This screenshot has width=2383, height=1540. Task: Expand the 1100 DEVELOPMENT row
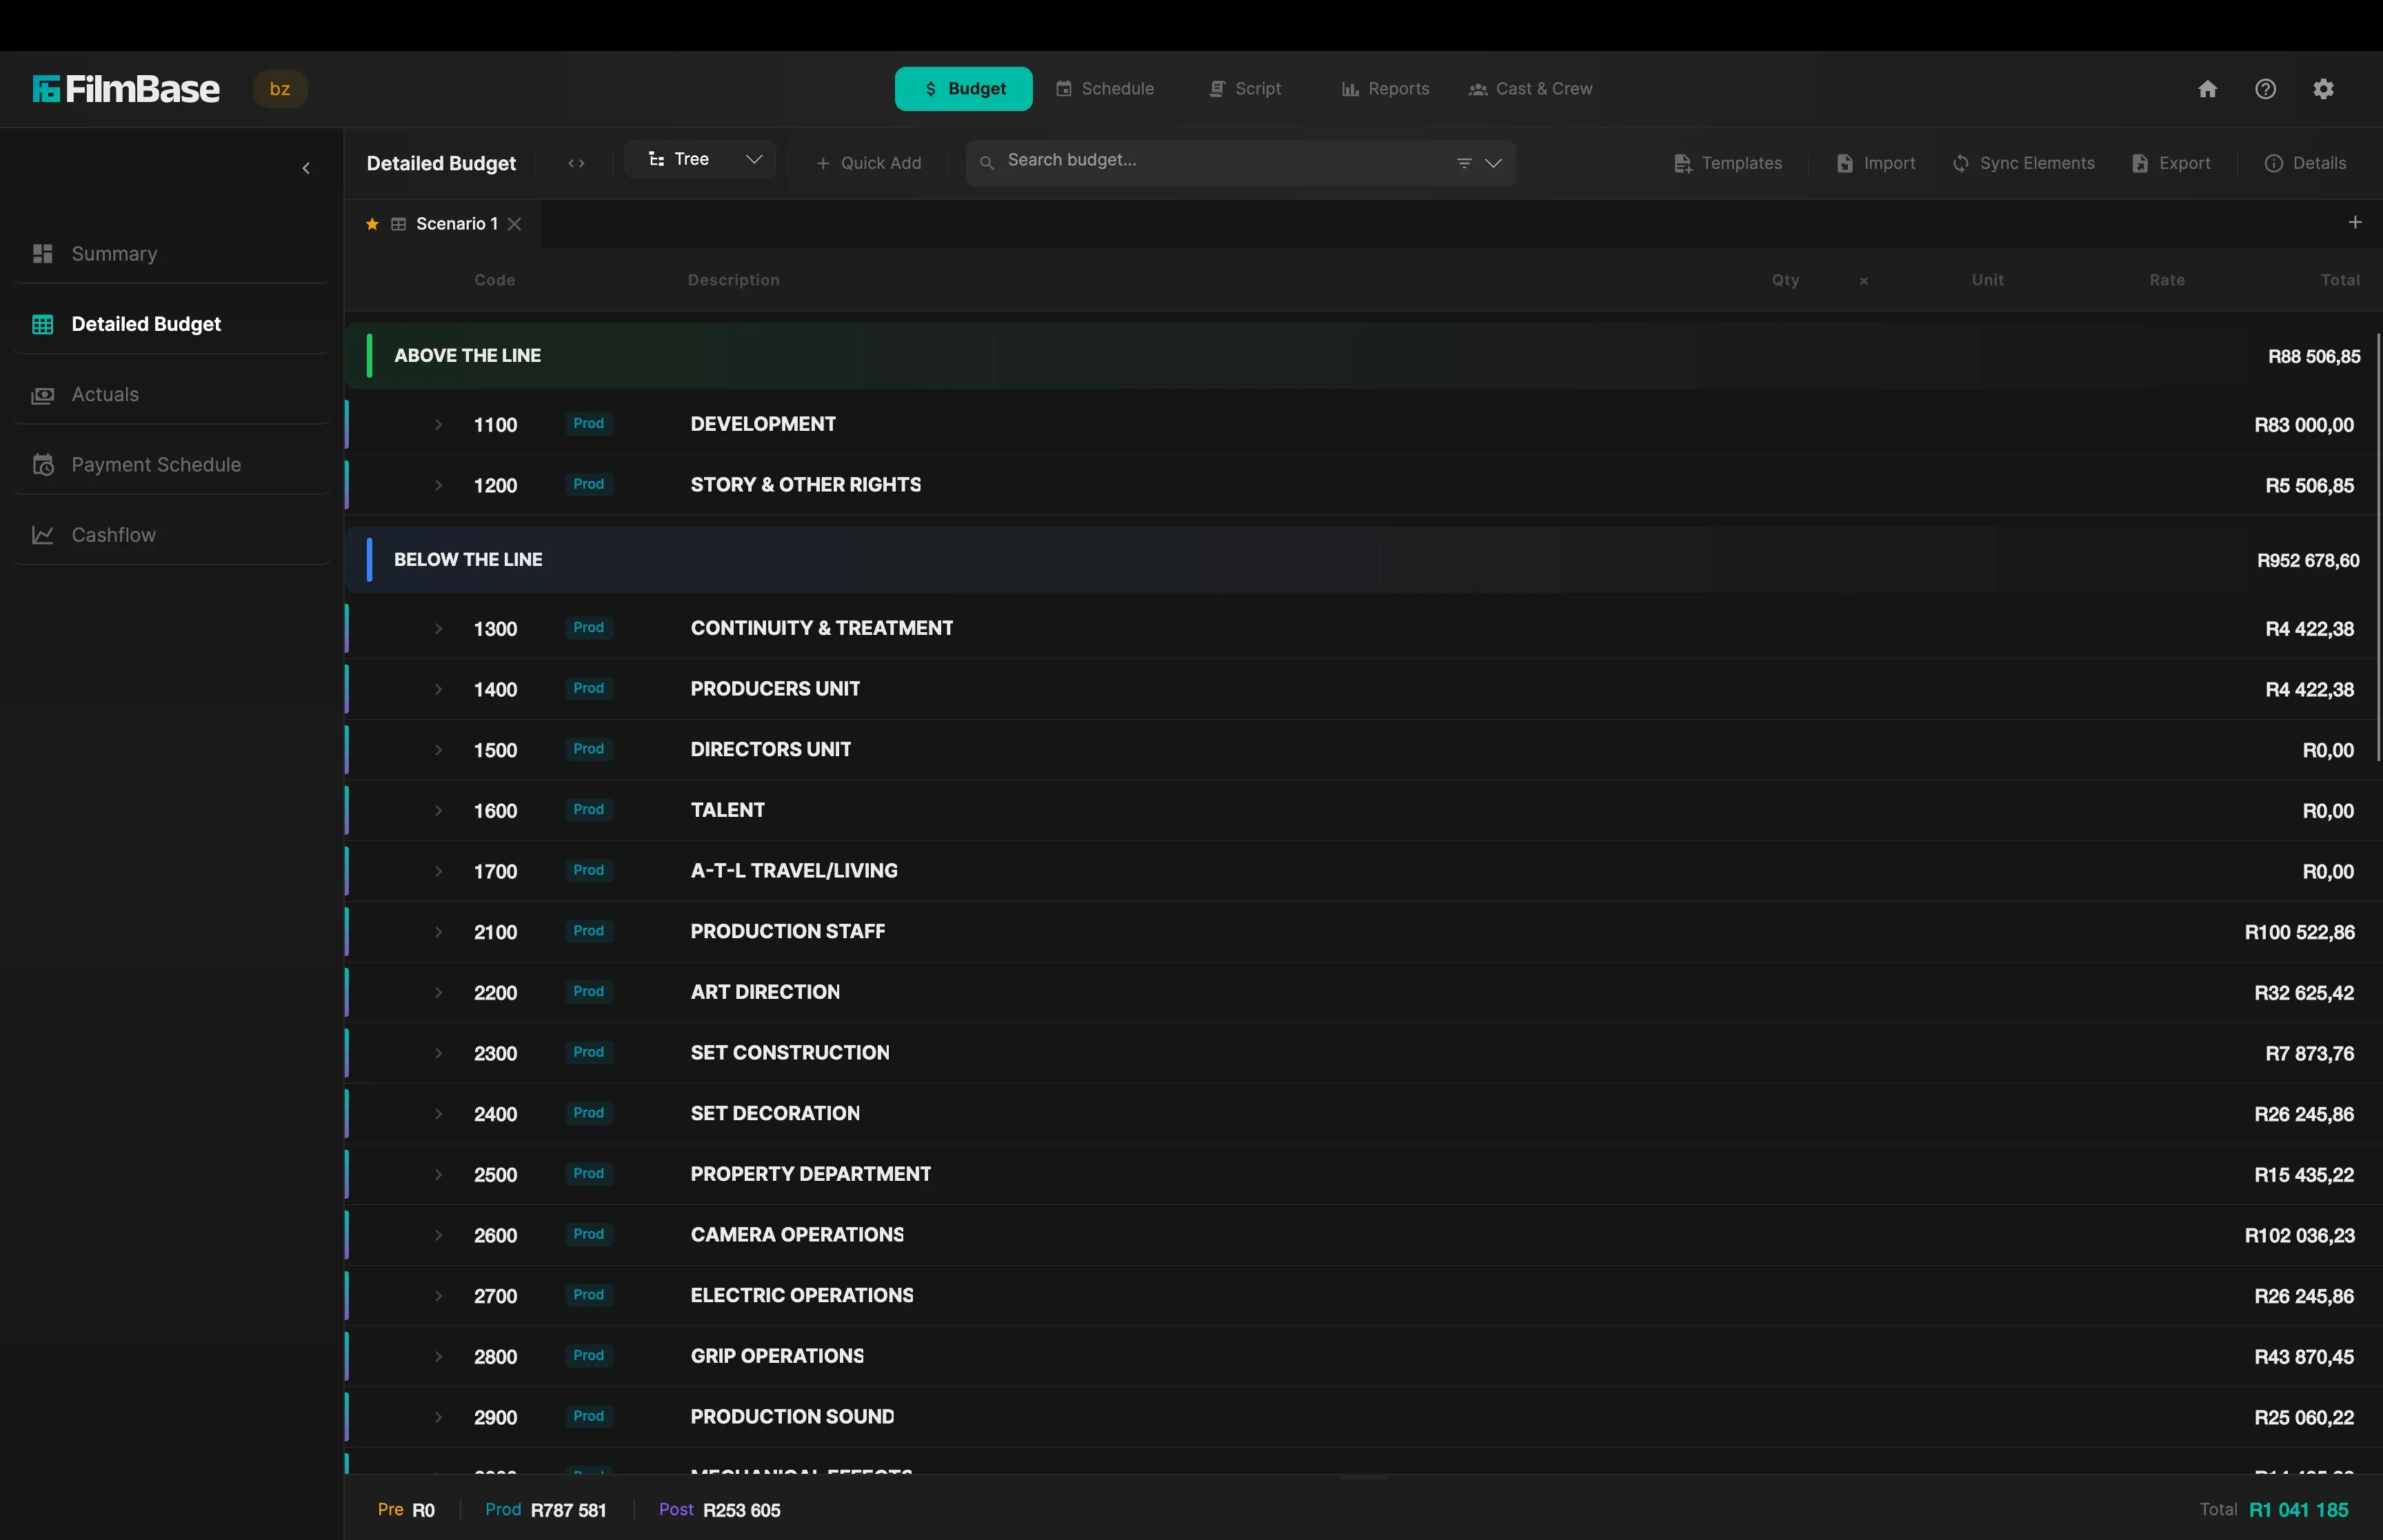click(438, 425)
